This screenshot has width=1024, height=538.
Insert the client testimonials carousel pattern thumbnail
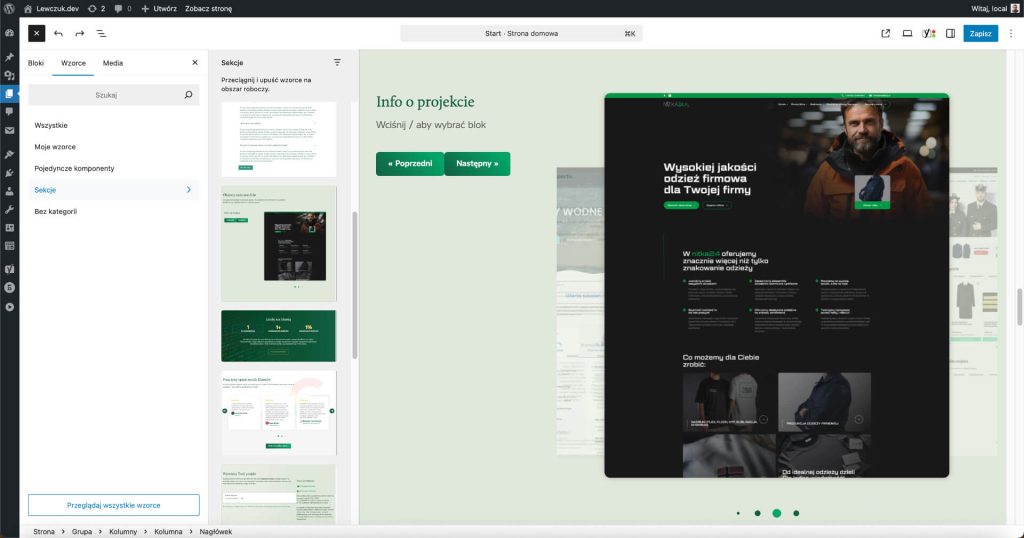click(x=279, y=413)
